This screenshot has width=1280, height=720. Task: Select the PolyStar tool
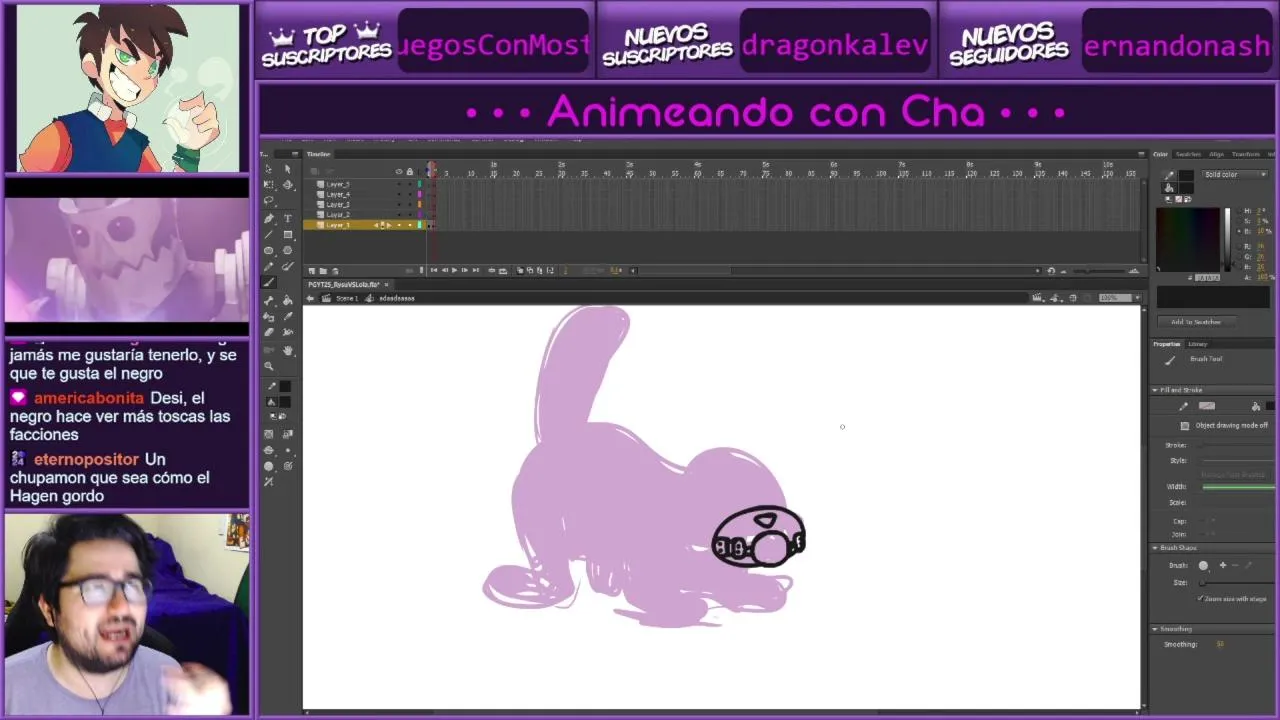coord(288,250)
